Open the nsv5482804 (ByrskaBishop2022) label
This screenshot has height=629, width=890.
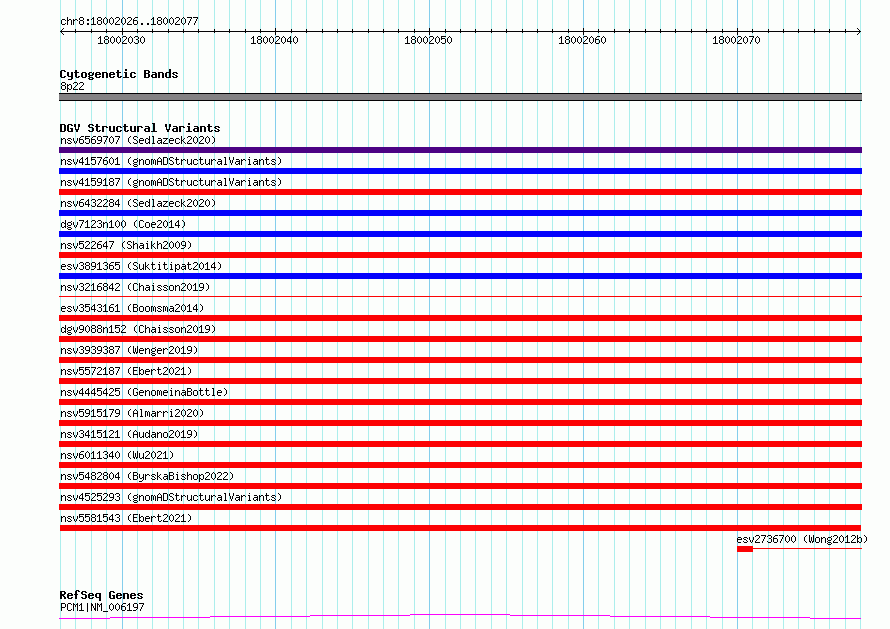click(147, 476)
